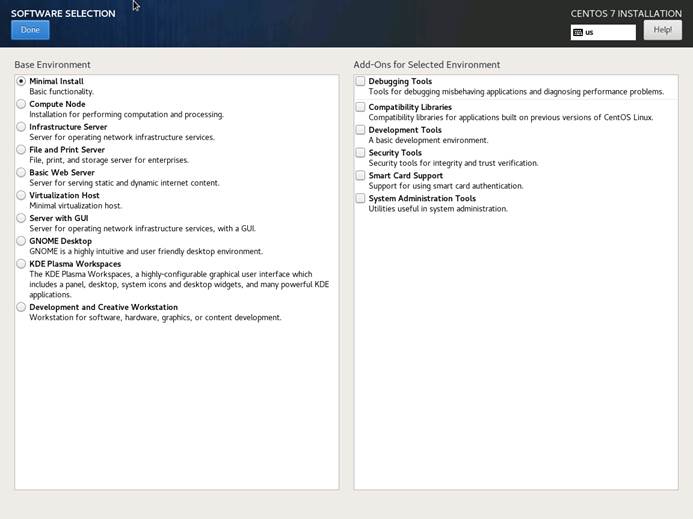The image size is (693, 519).
Task: Pick the Server with GUI radio button
Action: pos(21,218)
